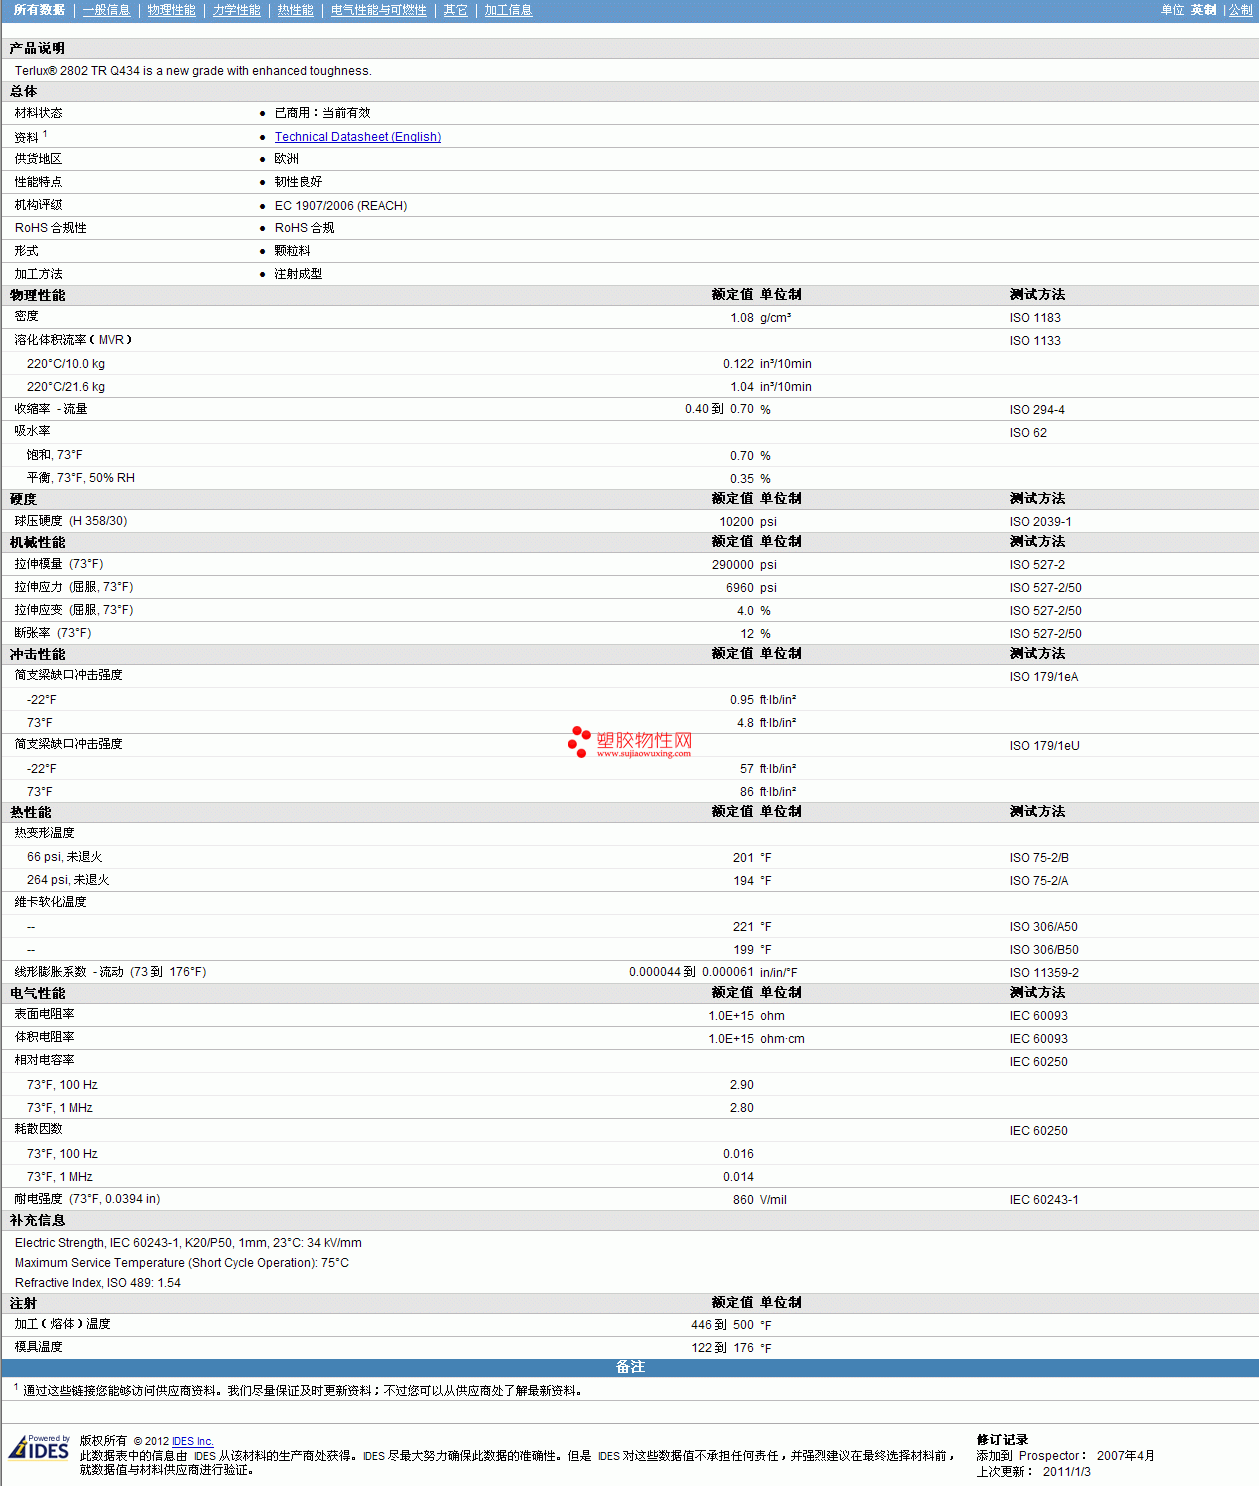Viewport: 1259px width, 1486px height.
Task: Show the 电气性能与可燃性 tab
Action: [x=379, y=10]
